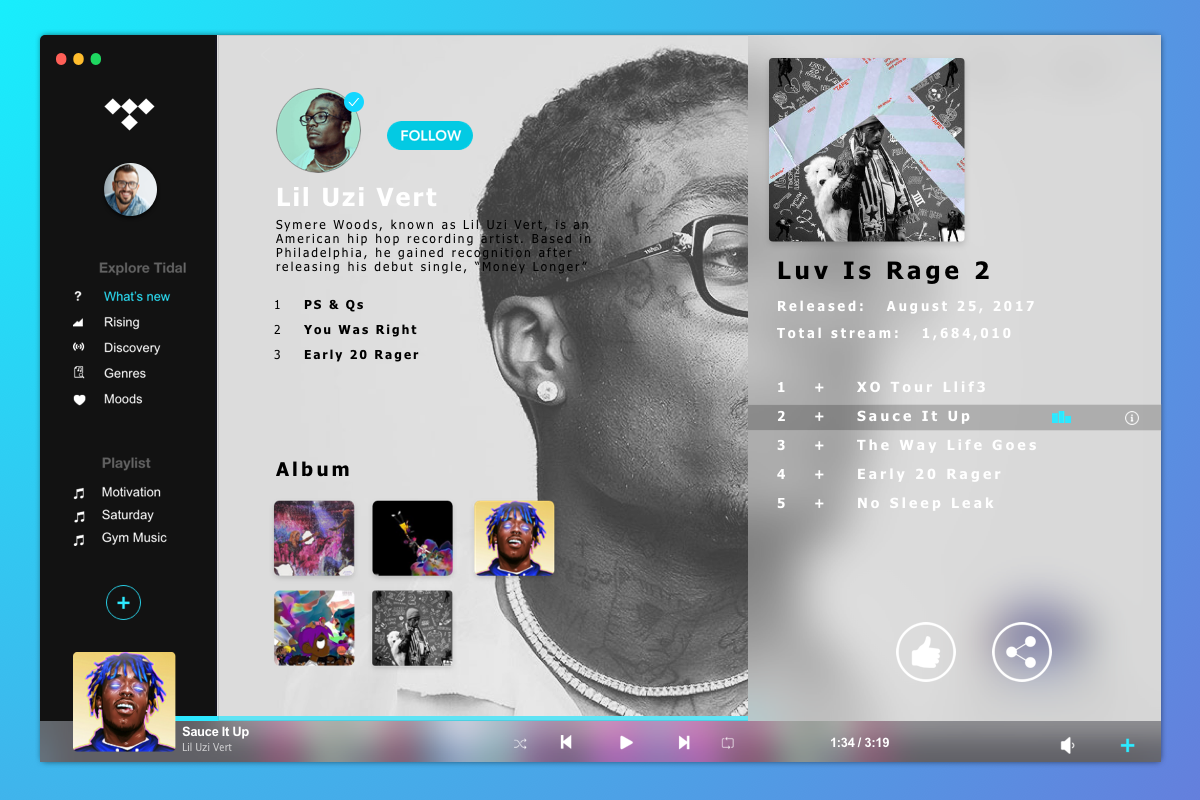Open track info icon for Sauce It Up
This screenshot has width=1200, height=800.
1132,418
